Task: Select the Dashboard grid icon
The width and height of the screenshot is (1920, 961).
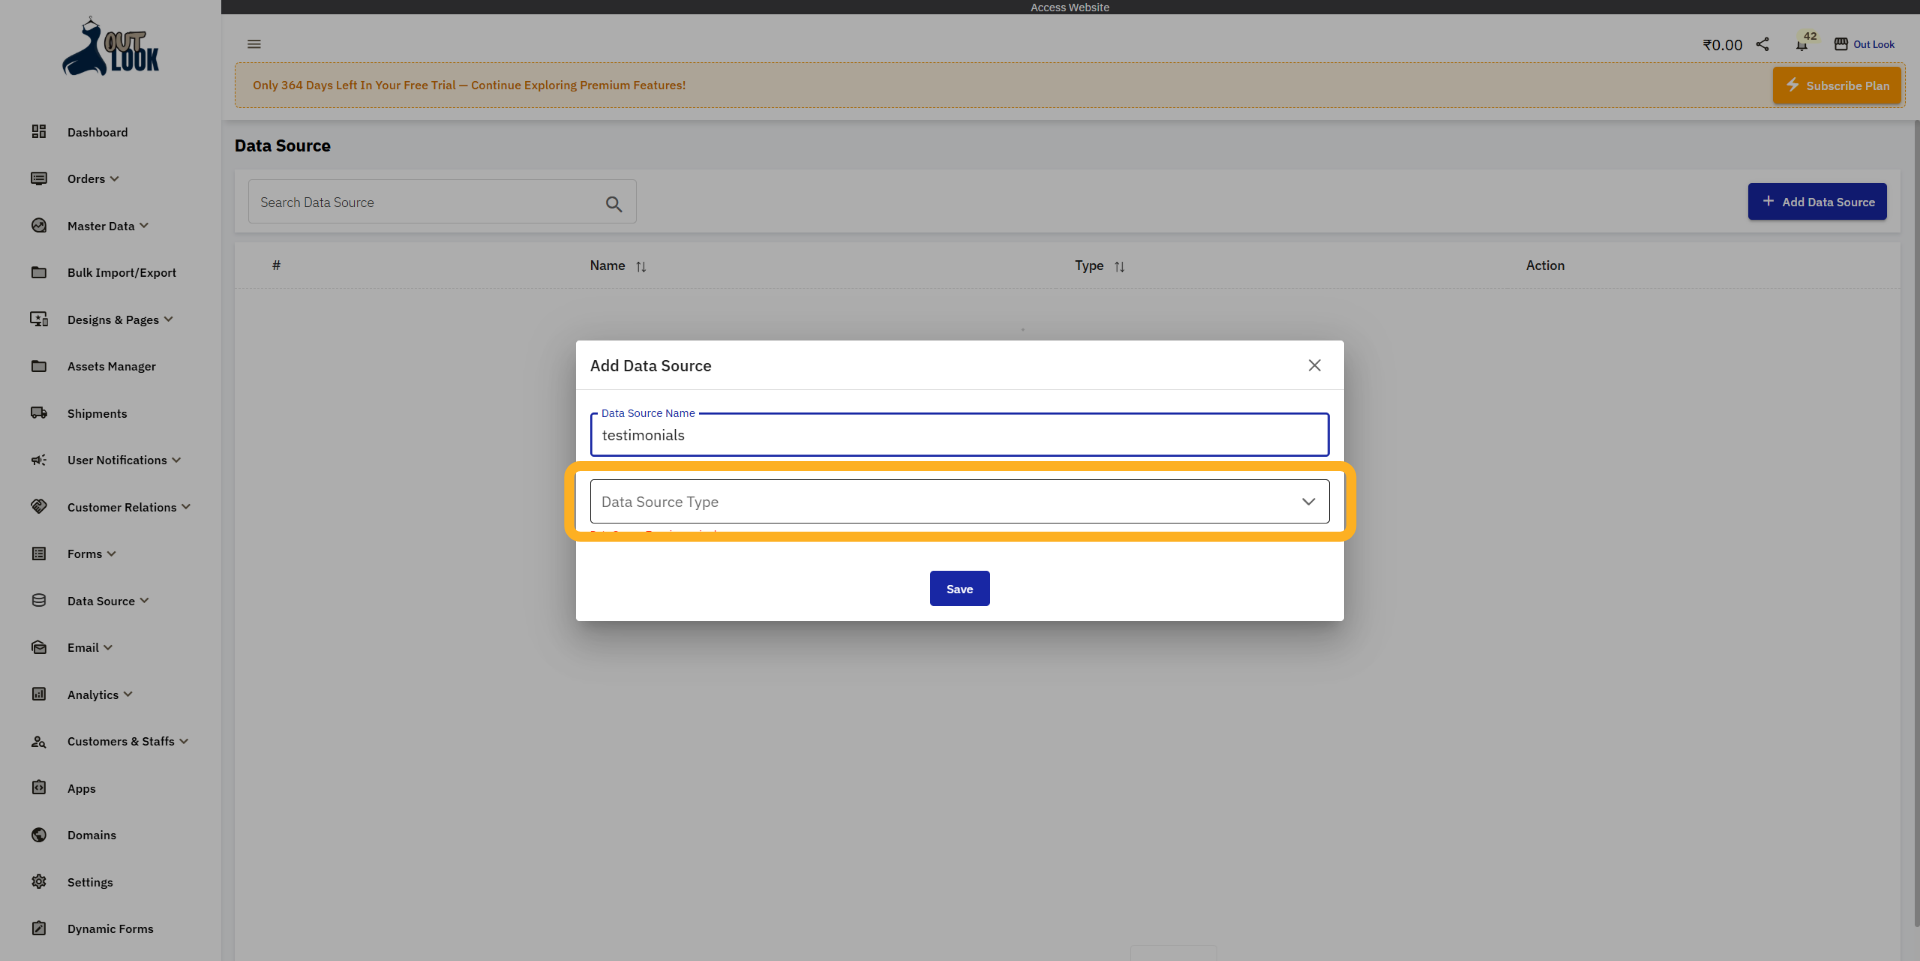Action: click(38, 131)
